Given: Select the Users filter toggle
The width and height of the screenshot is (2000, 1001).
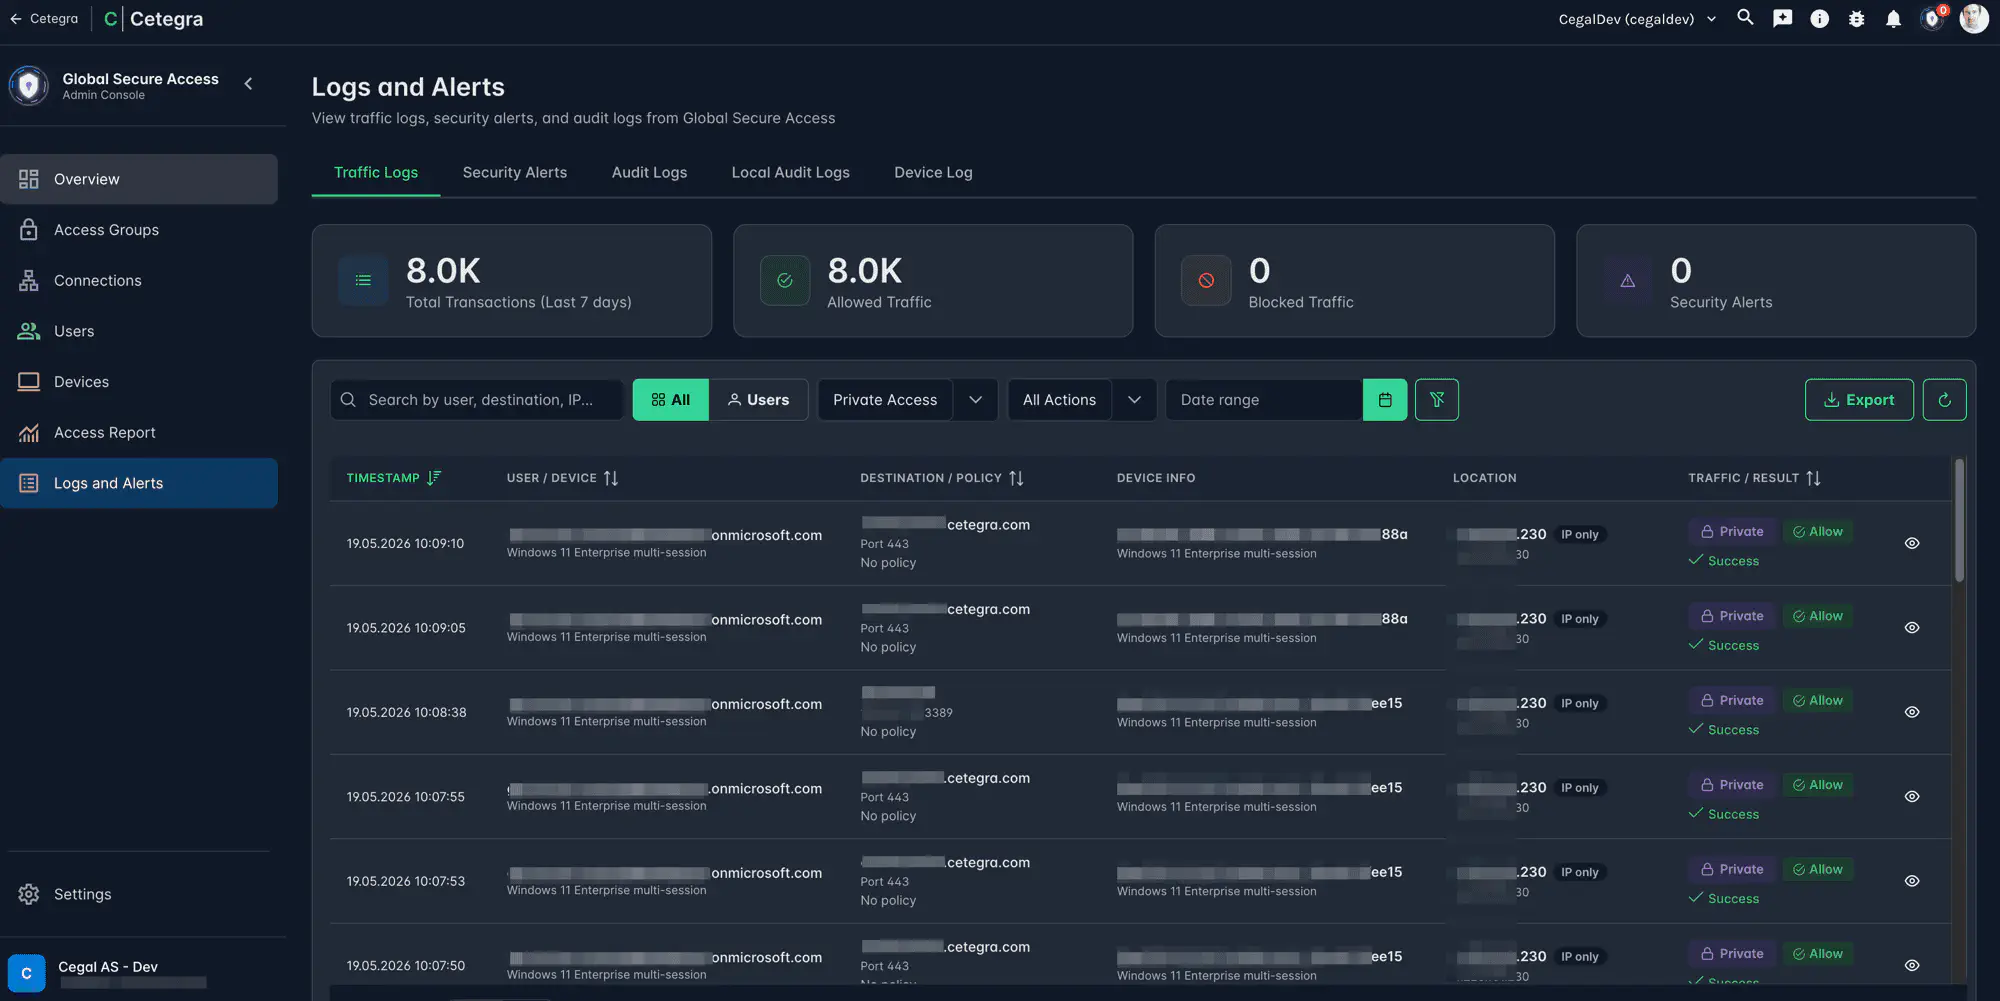Looking at the screenshot, I should point(758,400).
